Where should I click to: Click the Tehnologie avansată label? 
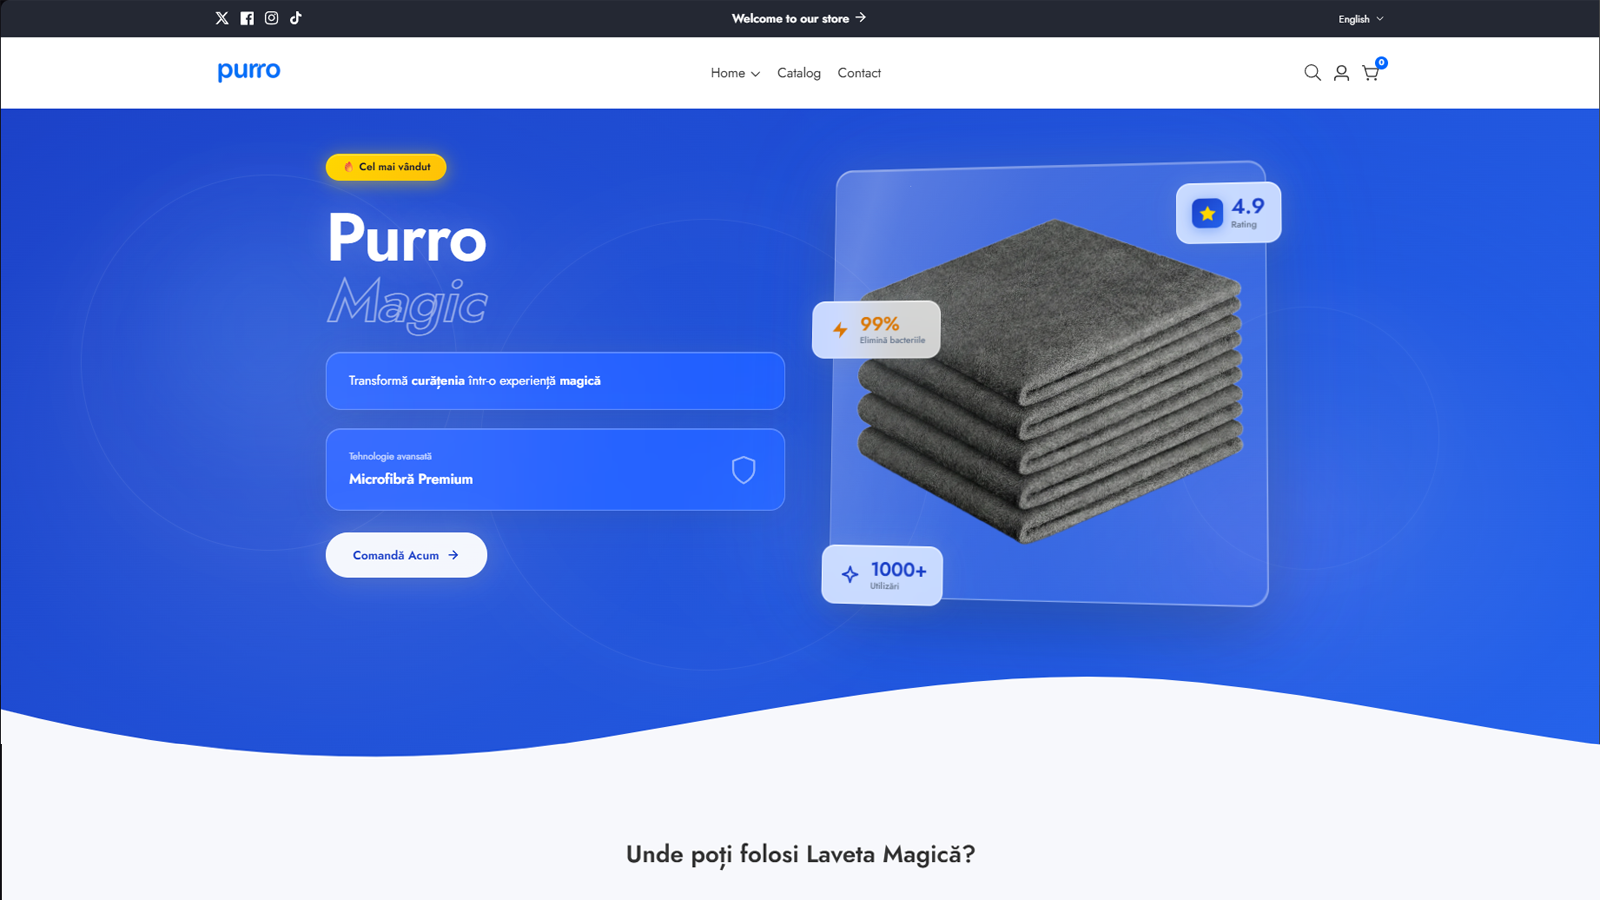pos(390,456)
